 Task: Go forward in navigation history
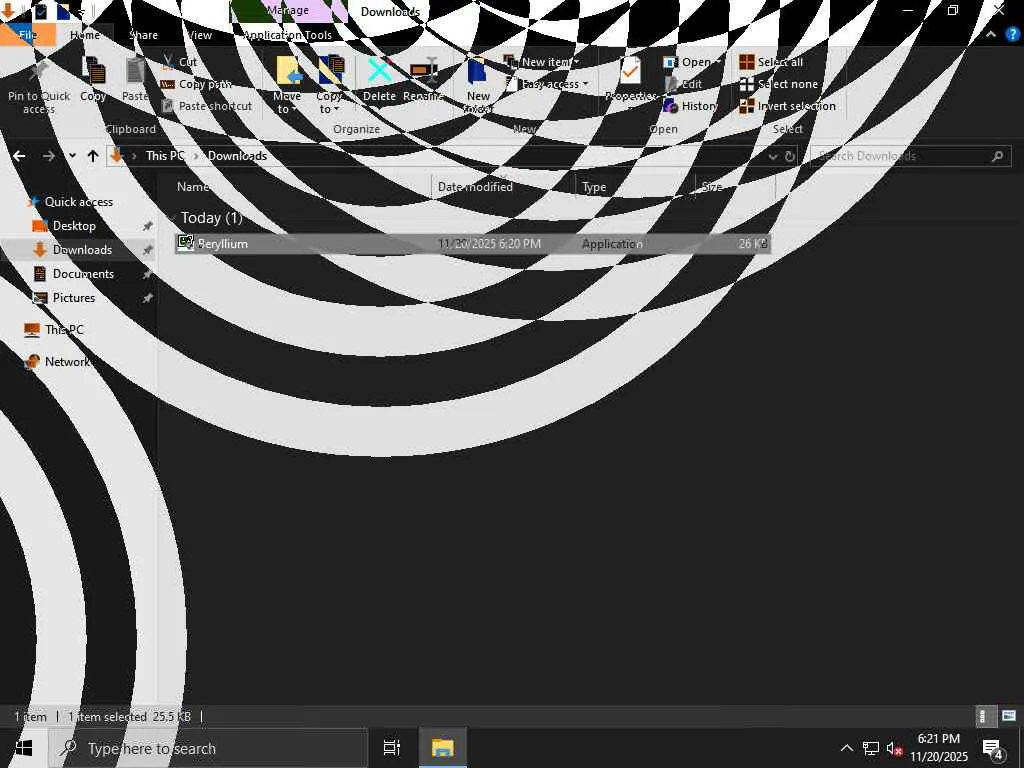point(48,155)
